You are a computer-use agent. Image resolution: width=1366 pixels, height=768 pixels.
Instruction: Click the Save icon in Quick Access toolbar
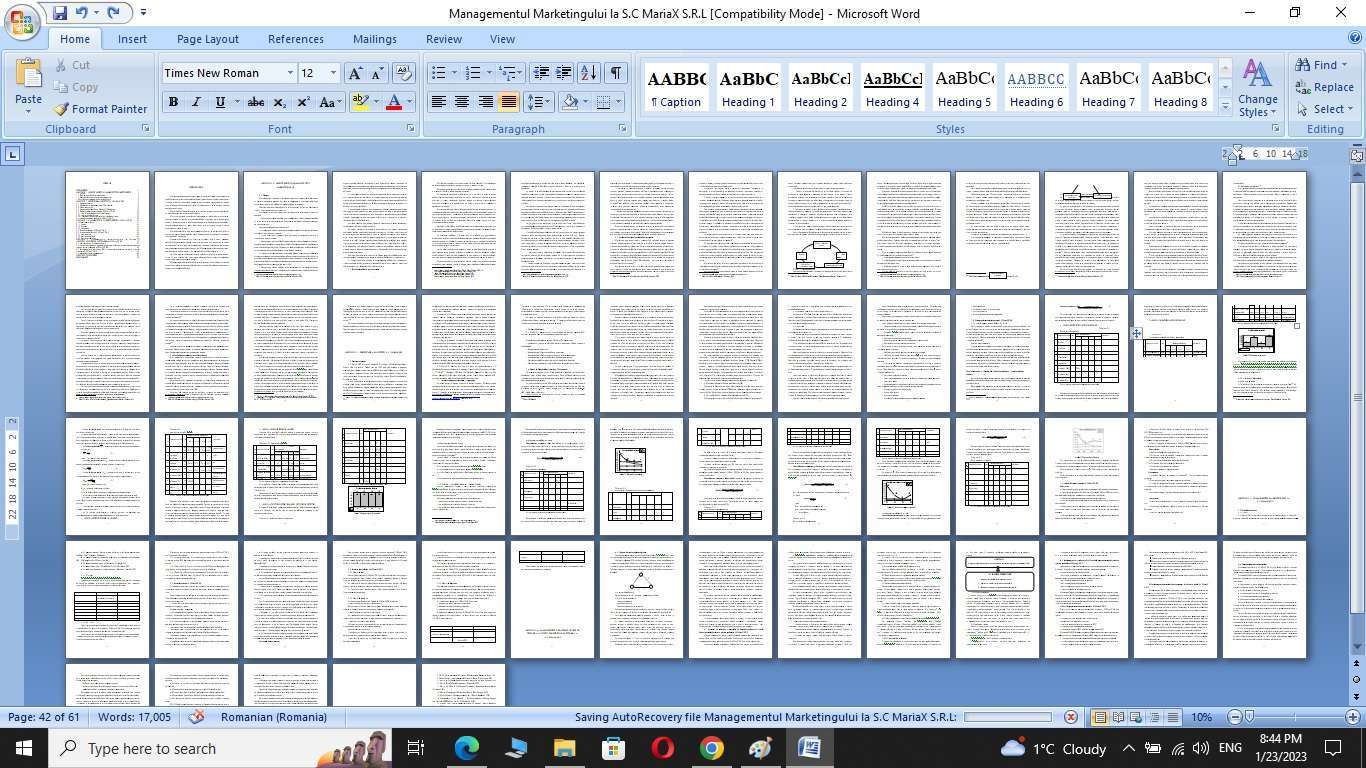click(60, 13)
